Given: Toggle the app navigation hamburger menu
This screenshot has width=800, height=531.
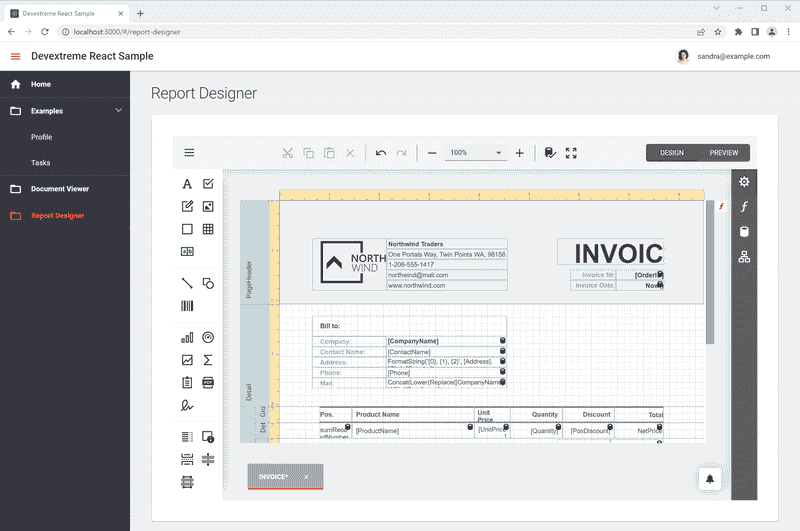Looking at the screenshot, I should (x=15, y=57).
